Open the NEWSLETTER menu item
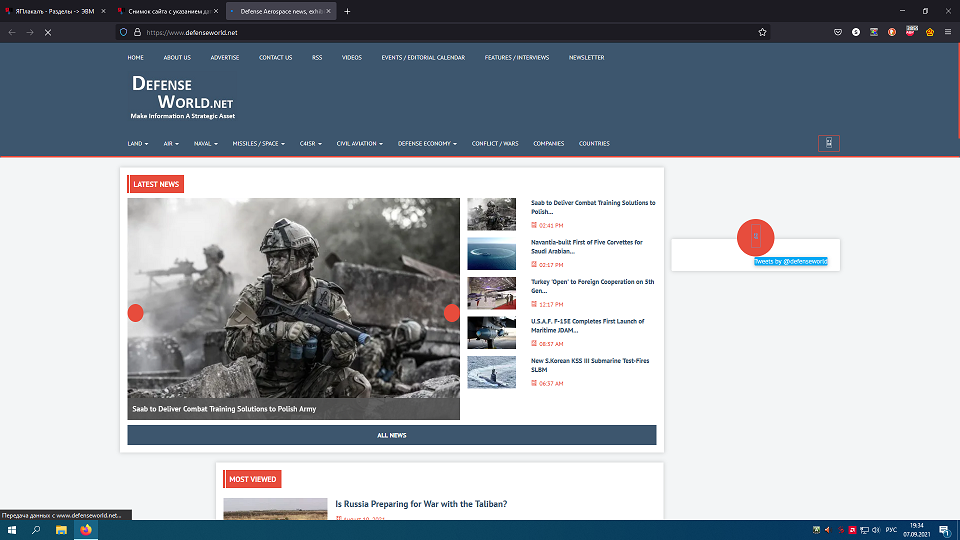 point(586,58)
